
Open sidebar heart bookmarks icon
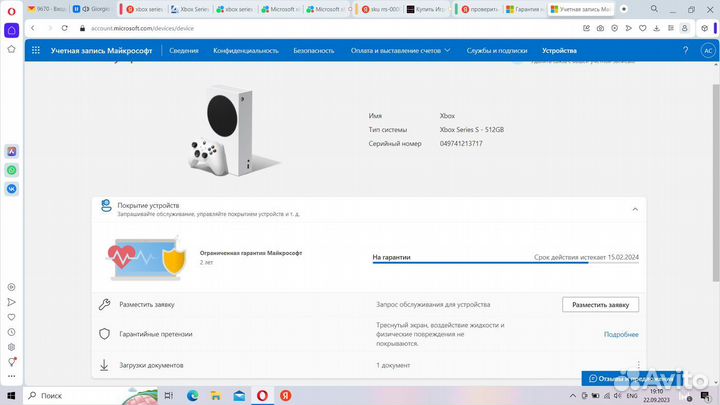[11, 317]
